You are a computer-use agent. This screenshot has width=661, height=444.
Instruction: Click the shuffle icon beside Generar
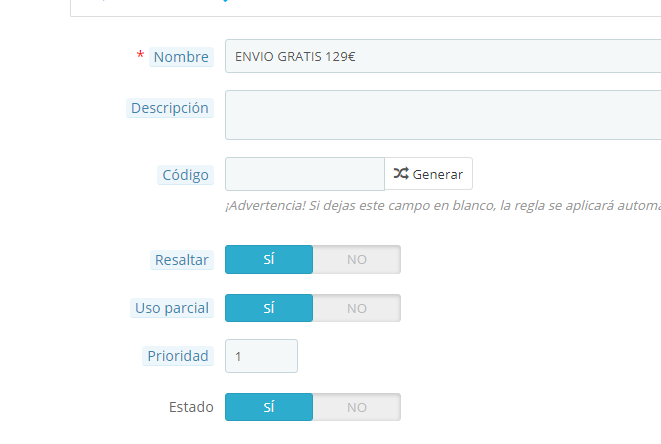(401, 173)
